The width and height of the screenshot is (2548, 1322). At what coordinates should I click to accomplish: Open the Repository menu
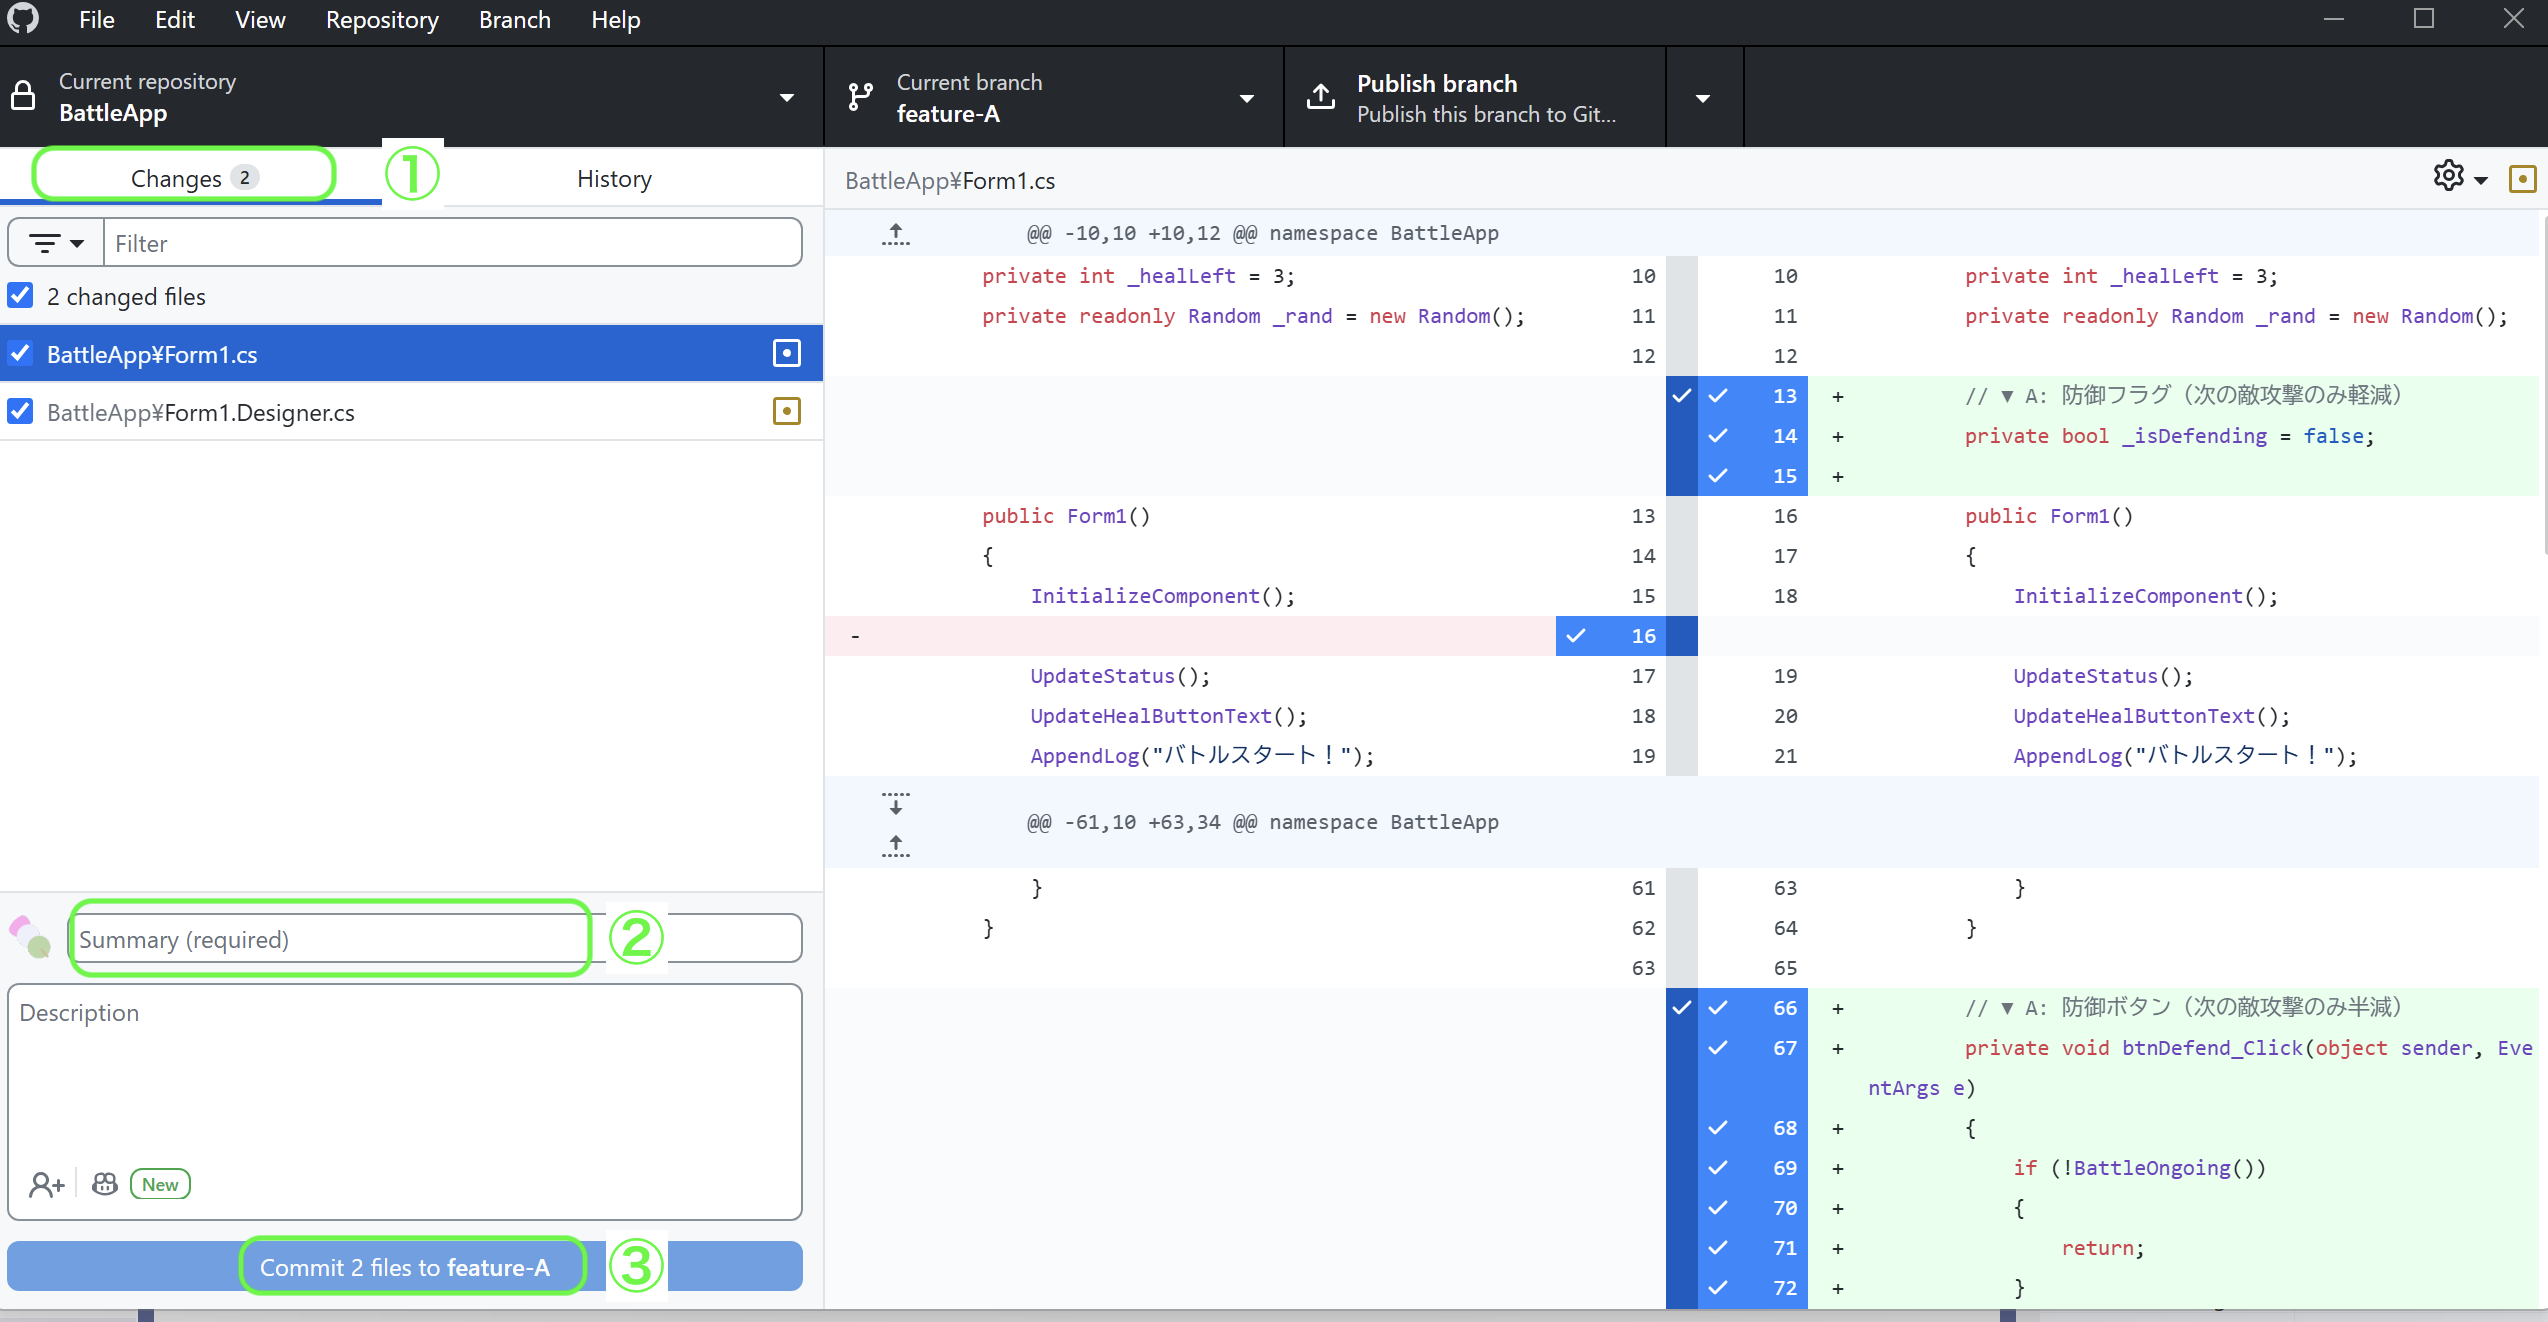point(382,20)
